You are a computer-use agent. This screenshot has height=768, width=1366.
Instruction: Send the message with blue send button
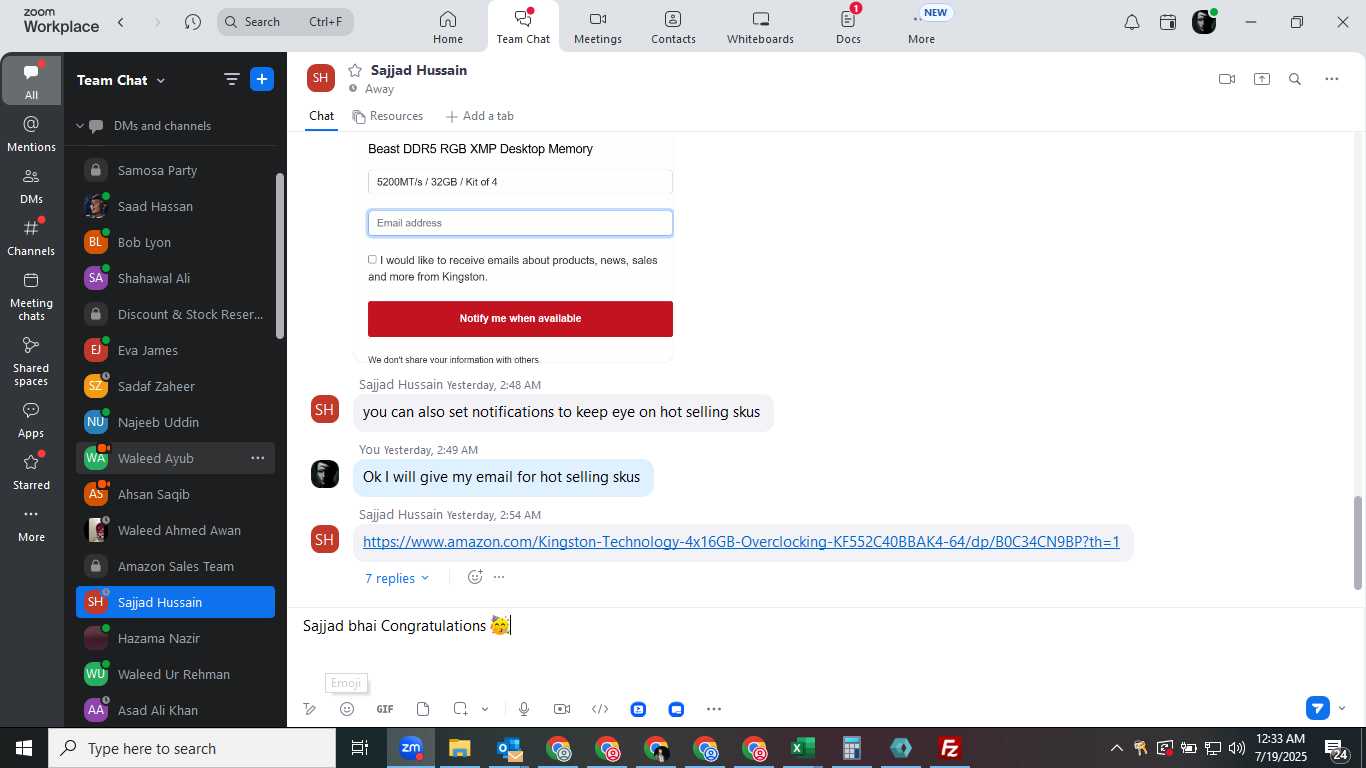click(x=1318, y=708)
